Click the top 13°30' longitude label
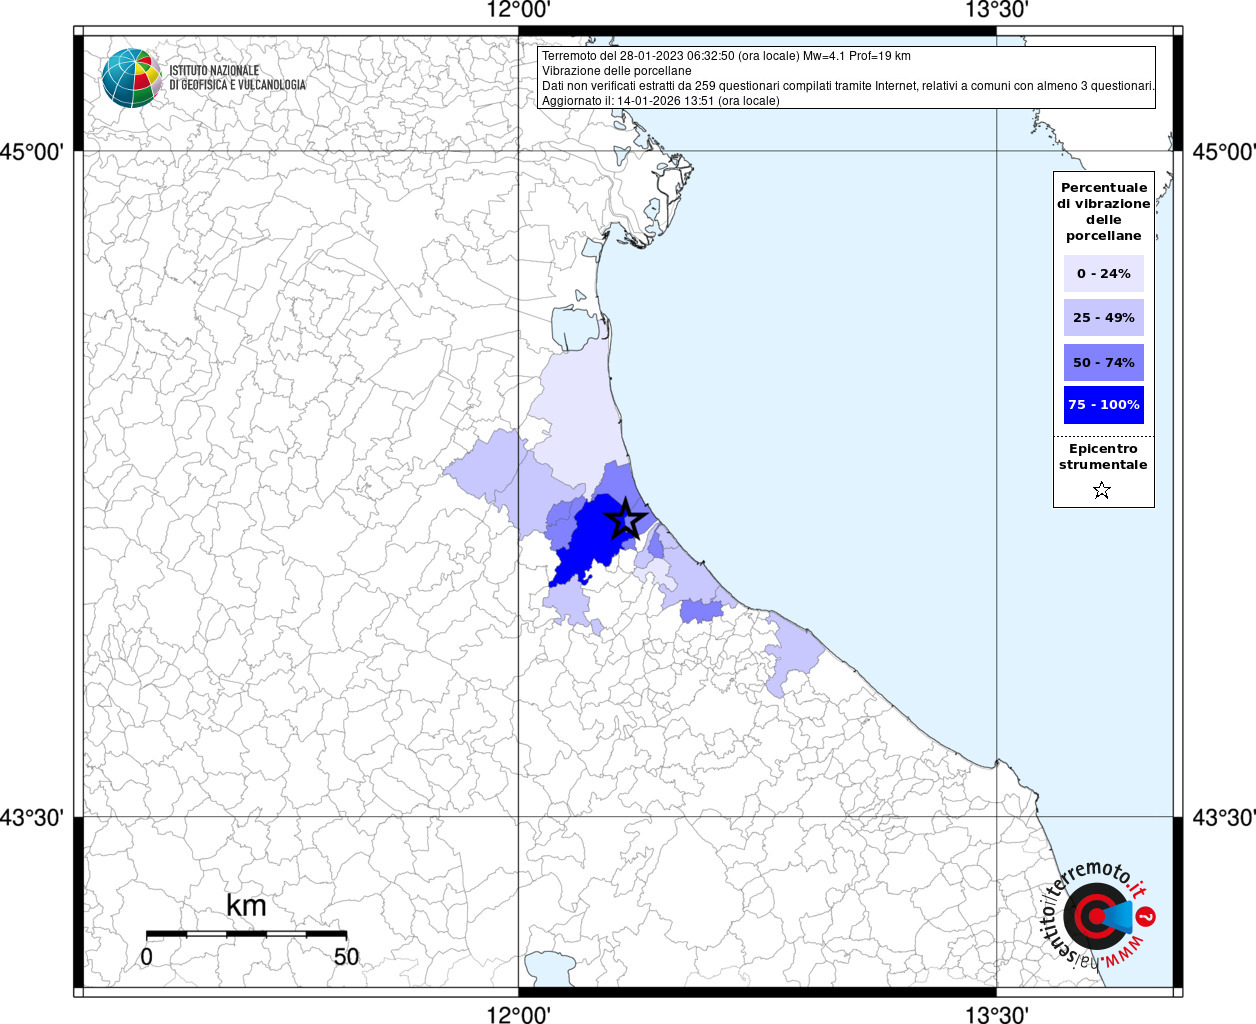1256x1024 pixels. [996, 11]
